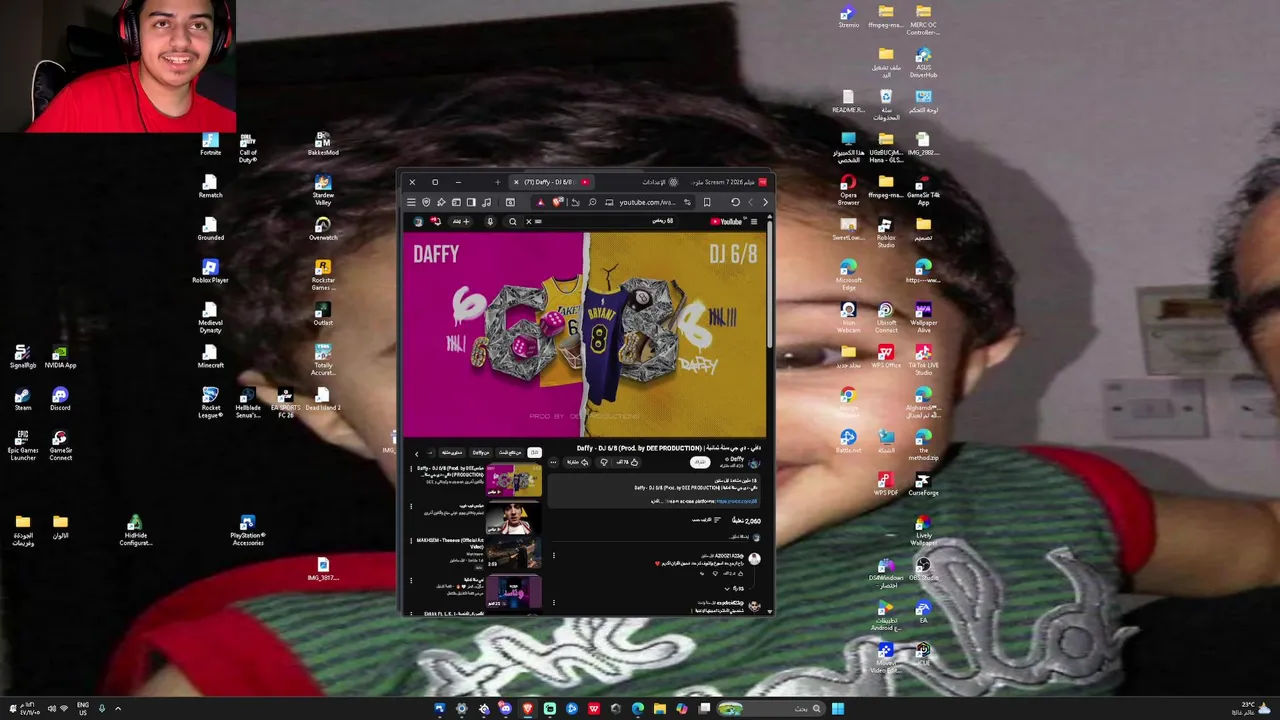Click the browser reload button
The image size is (1280, 720).
(x=735, y=202)
